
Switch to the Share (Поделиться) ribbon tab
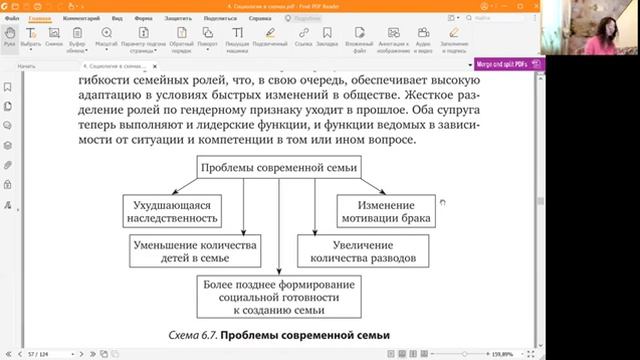(x=220, y=18)
